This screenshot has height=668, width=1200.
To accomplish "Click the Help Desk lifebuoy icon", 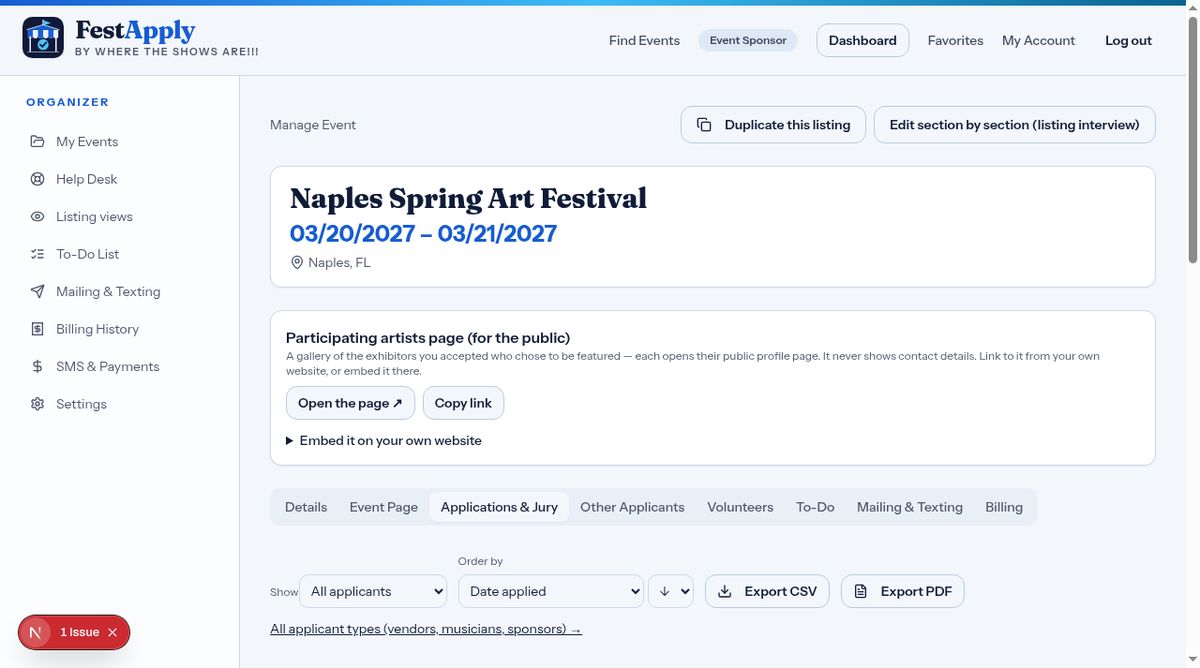I will (x=37, y=179).
